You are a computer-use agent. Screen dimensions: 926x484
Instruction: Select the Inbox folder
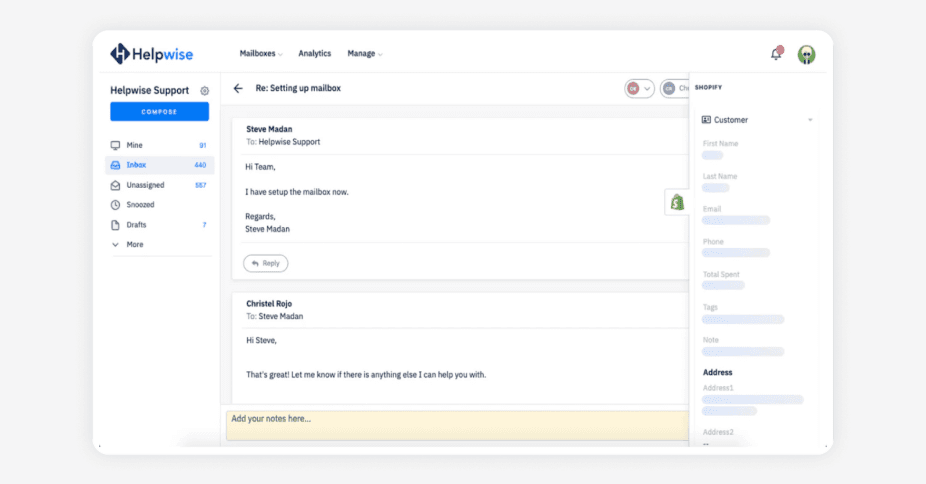click(x=159, y=165)
